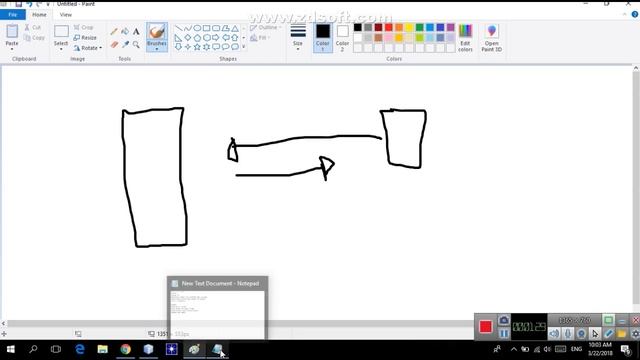Viewport: 640px width, 360px height.
Task: Toggle the recorder green capture-region button
Action: point(608,320)
